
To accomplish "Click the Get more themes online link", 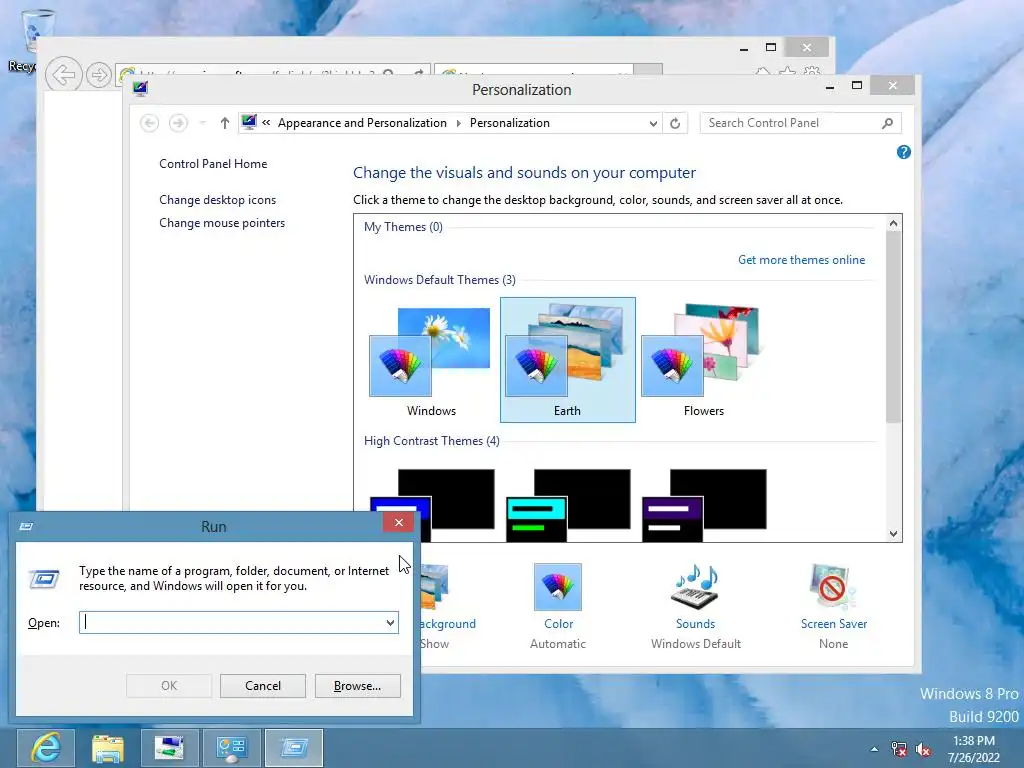I will (801, 260).
